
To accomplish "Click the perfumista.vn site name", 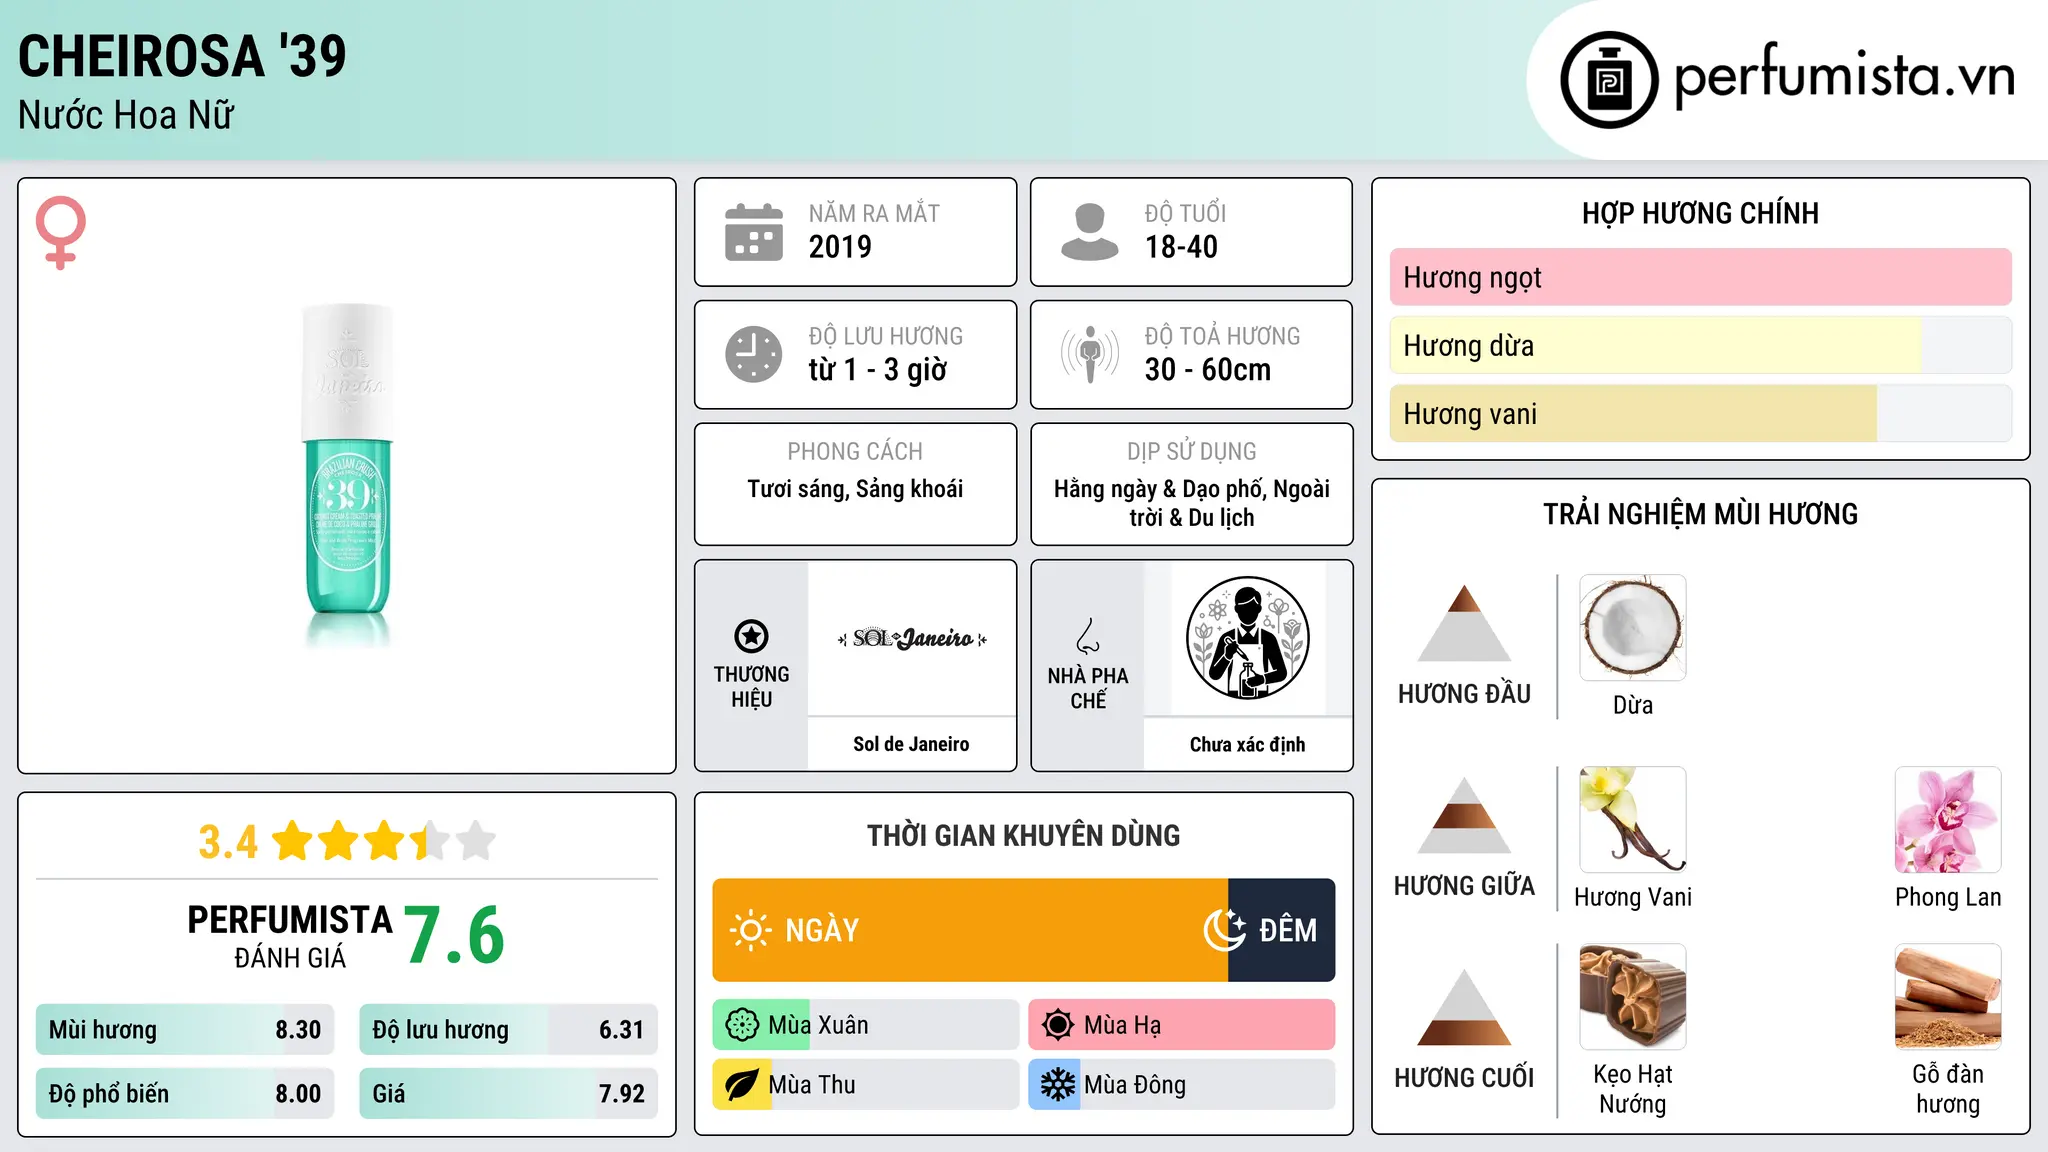I will 1845,76.
